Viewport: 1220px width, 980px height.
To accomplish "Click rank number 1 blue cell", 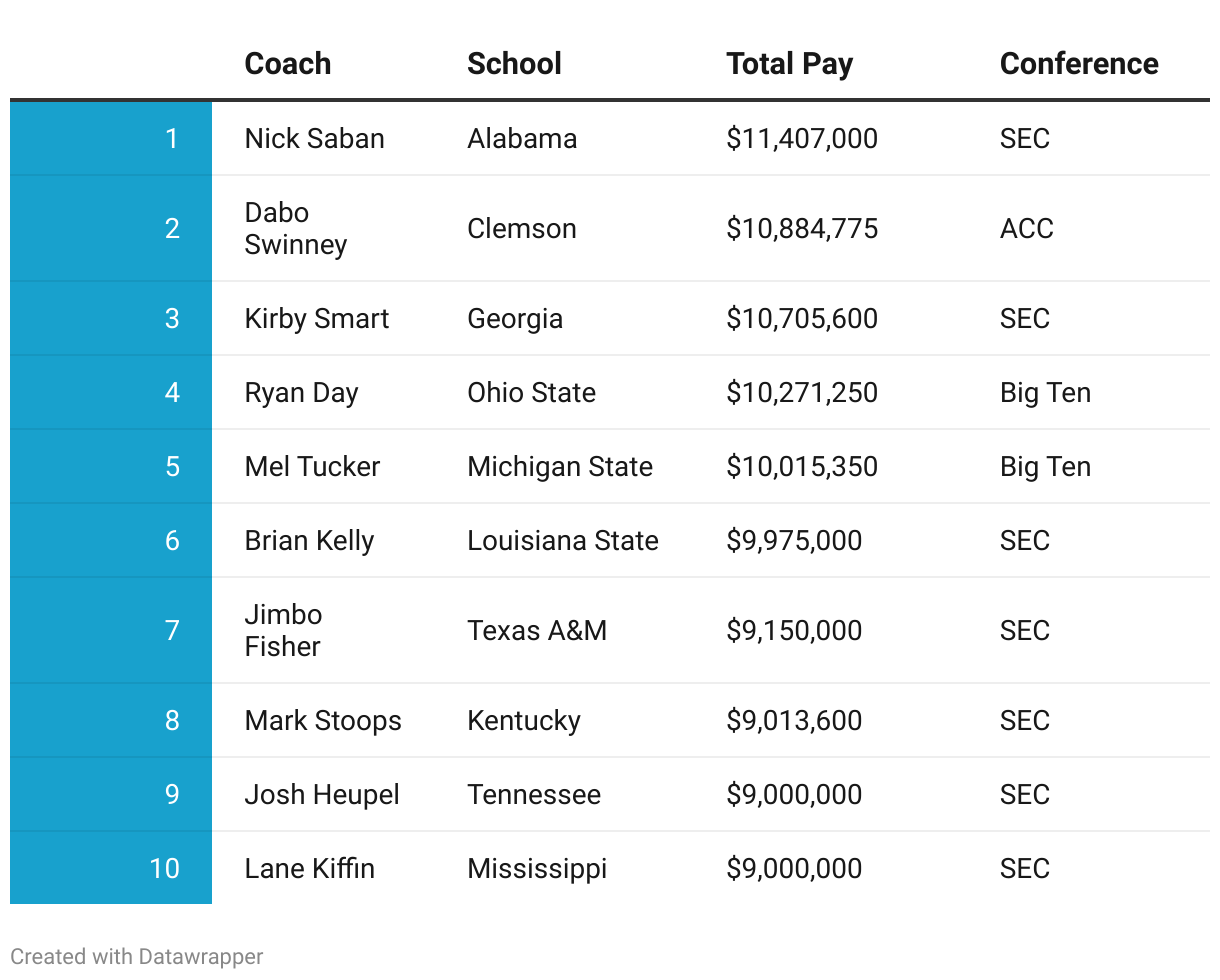I will [x=111, y=138].
